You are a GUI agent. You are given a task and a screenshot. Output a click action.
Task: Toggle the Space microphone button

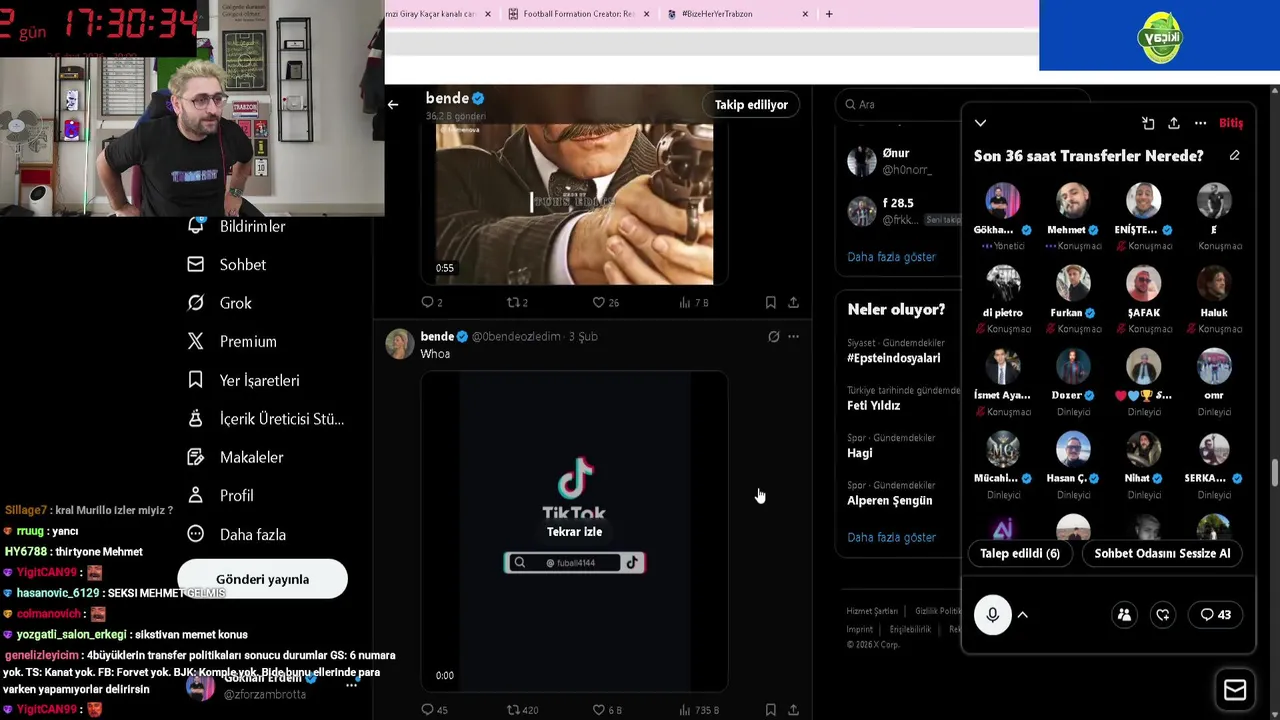pos(992,615)
